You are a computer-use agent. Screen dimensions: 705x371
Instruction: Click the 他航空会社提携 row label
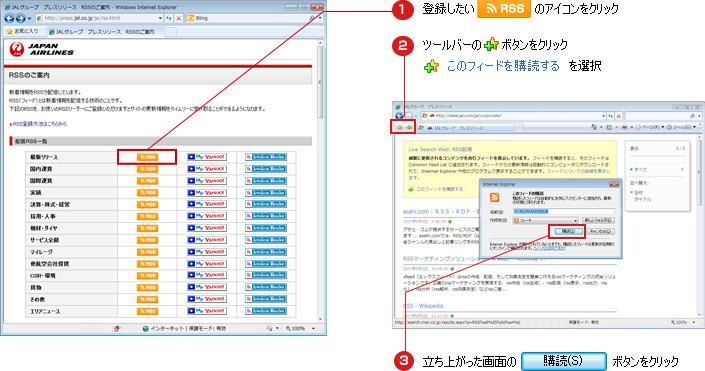tap(49, 264)
